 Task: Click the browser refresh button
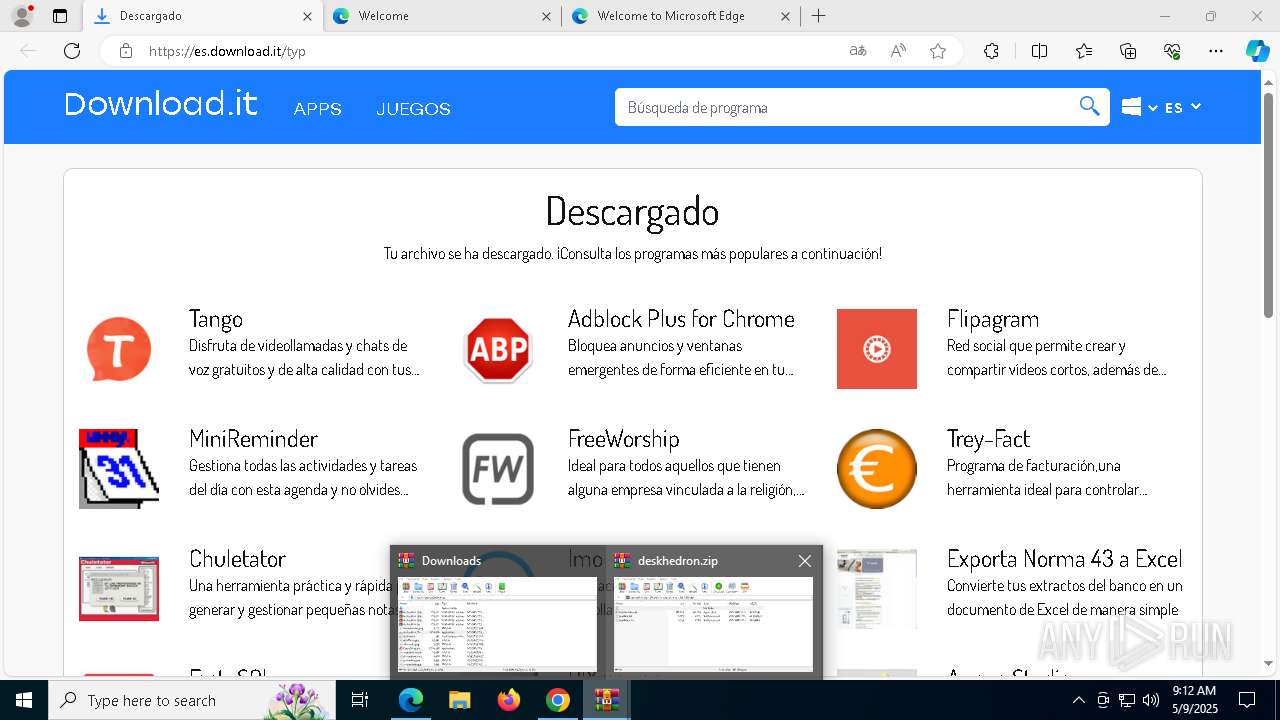pos(72,51)
